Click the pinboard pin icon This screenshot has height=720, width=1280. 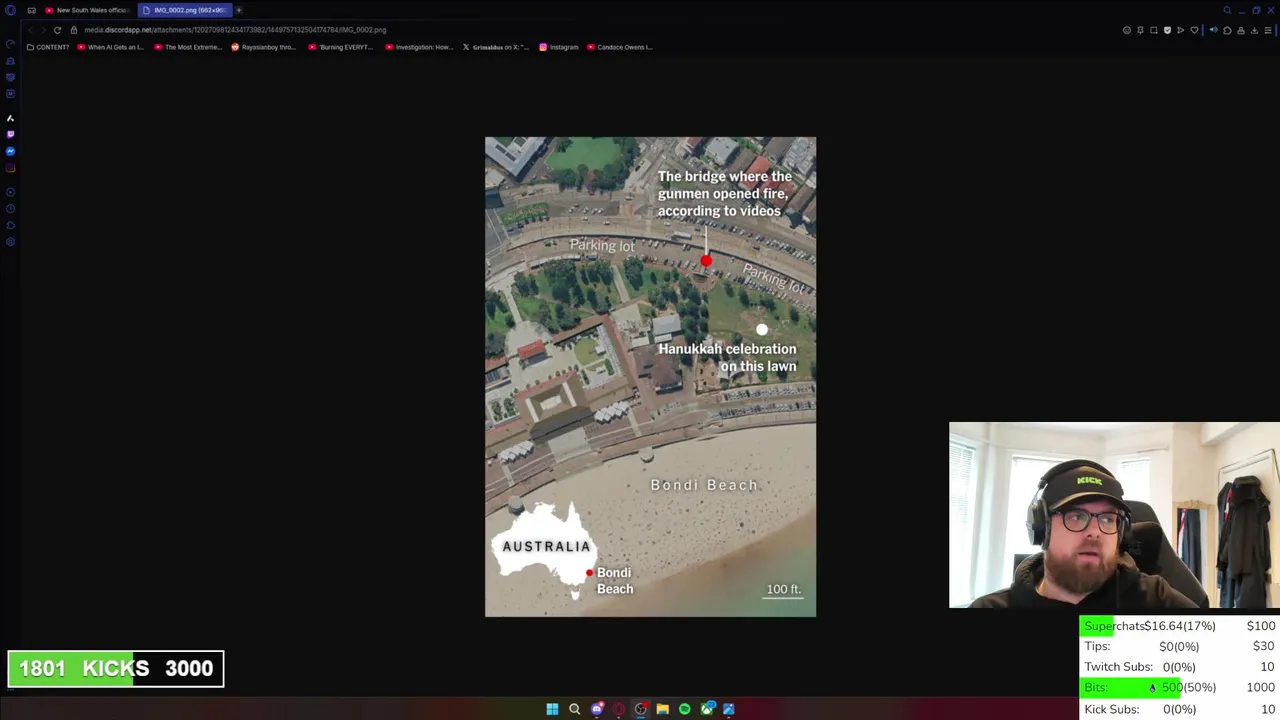coord(1140,30)
